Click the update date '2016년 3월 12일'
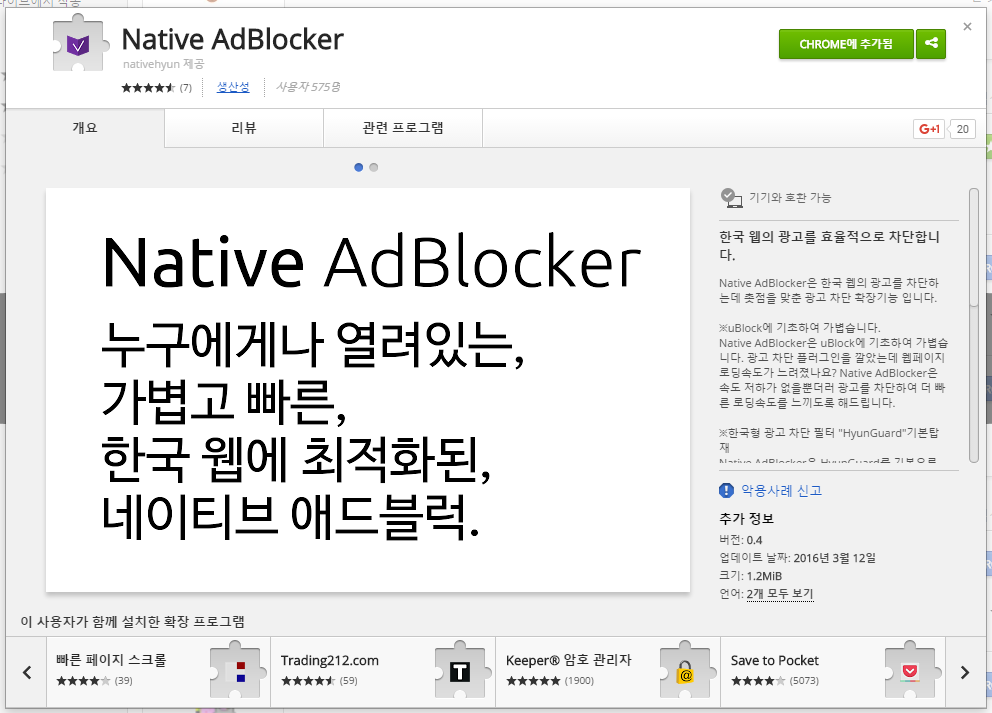The height and width of the screenshot is (713, 992). 834,558
